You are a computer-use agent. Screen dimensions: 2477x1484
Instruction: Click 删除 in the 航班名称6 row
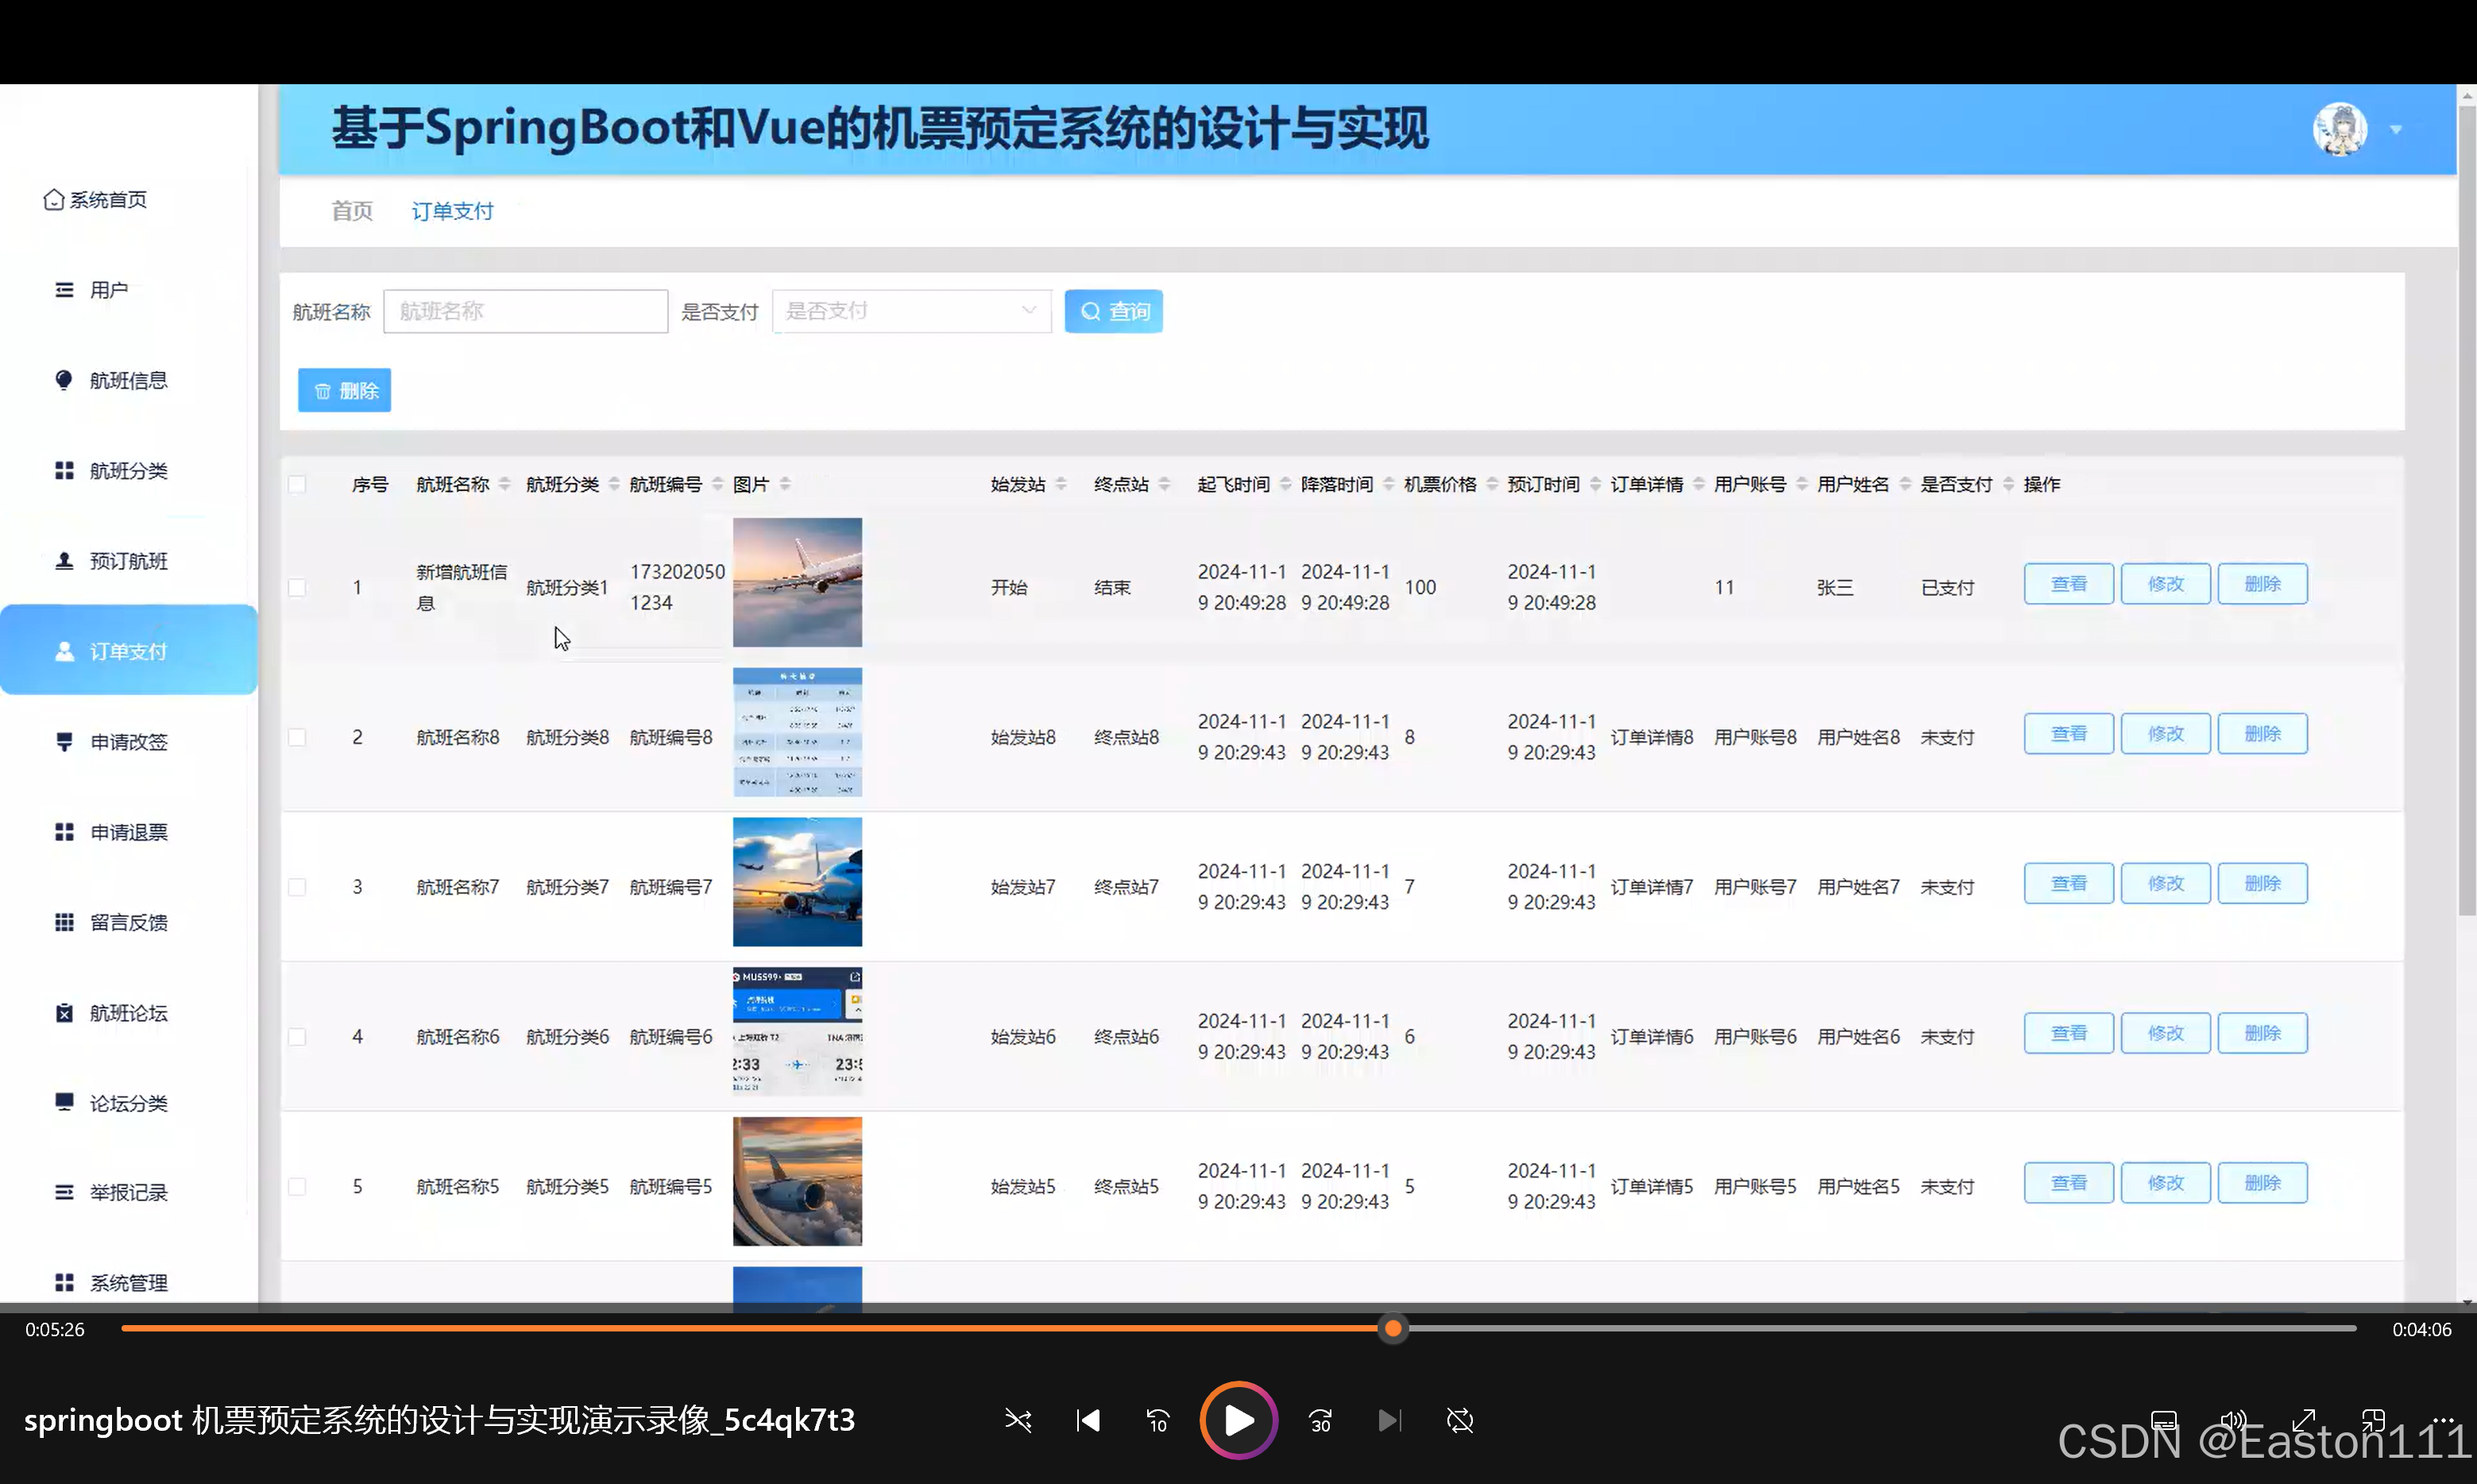tap(2262, 1033)
